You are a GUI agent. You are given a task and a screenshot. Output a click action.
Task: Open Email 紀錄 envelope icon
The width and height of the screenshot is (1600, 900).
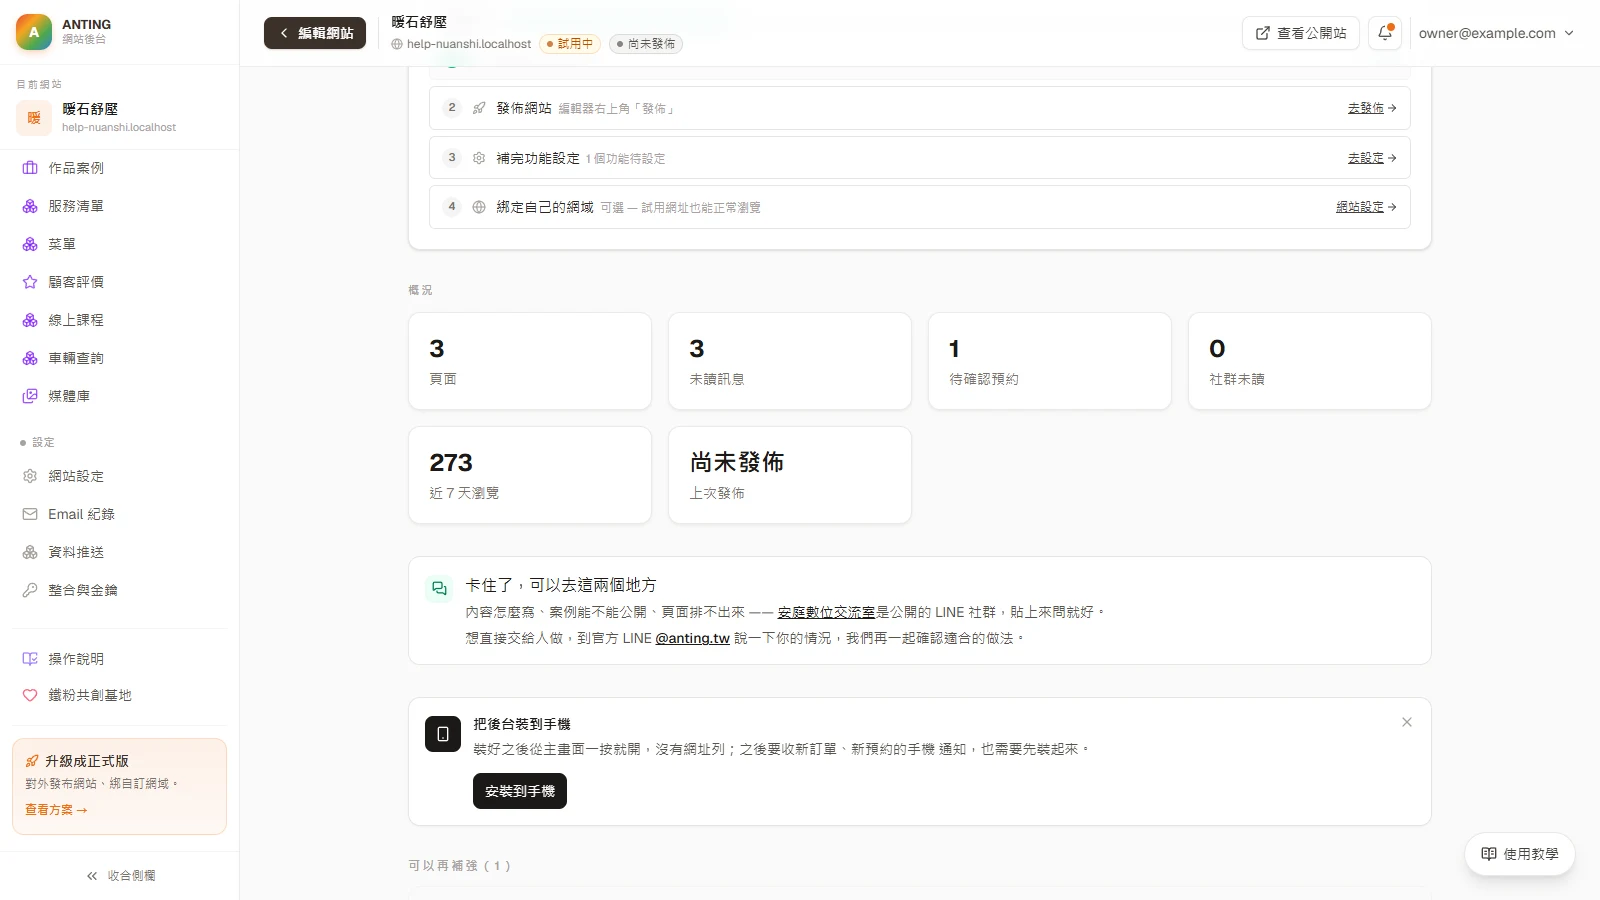30,514
